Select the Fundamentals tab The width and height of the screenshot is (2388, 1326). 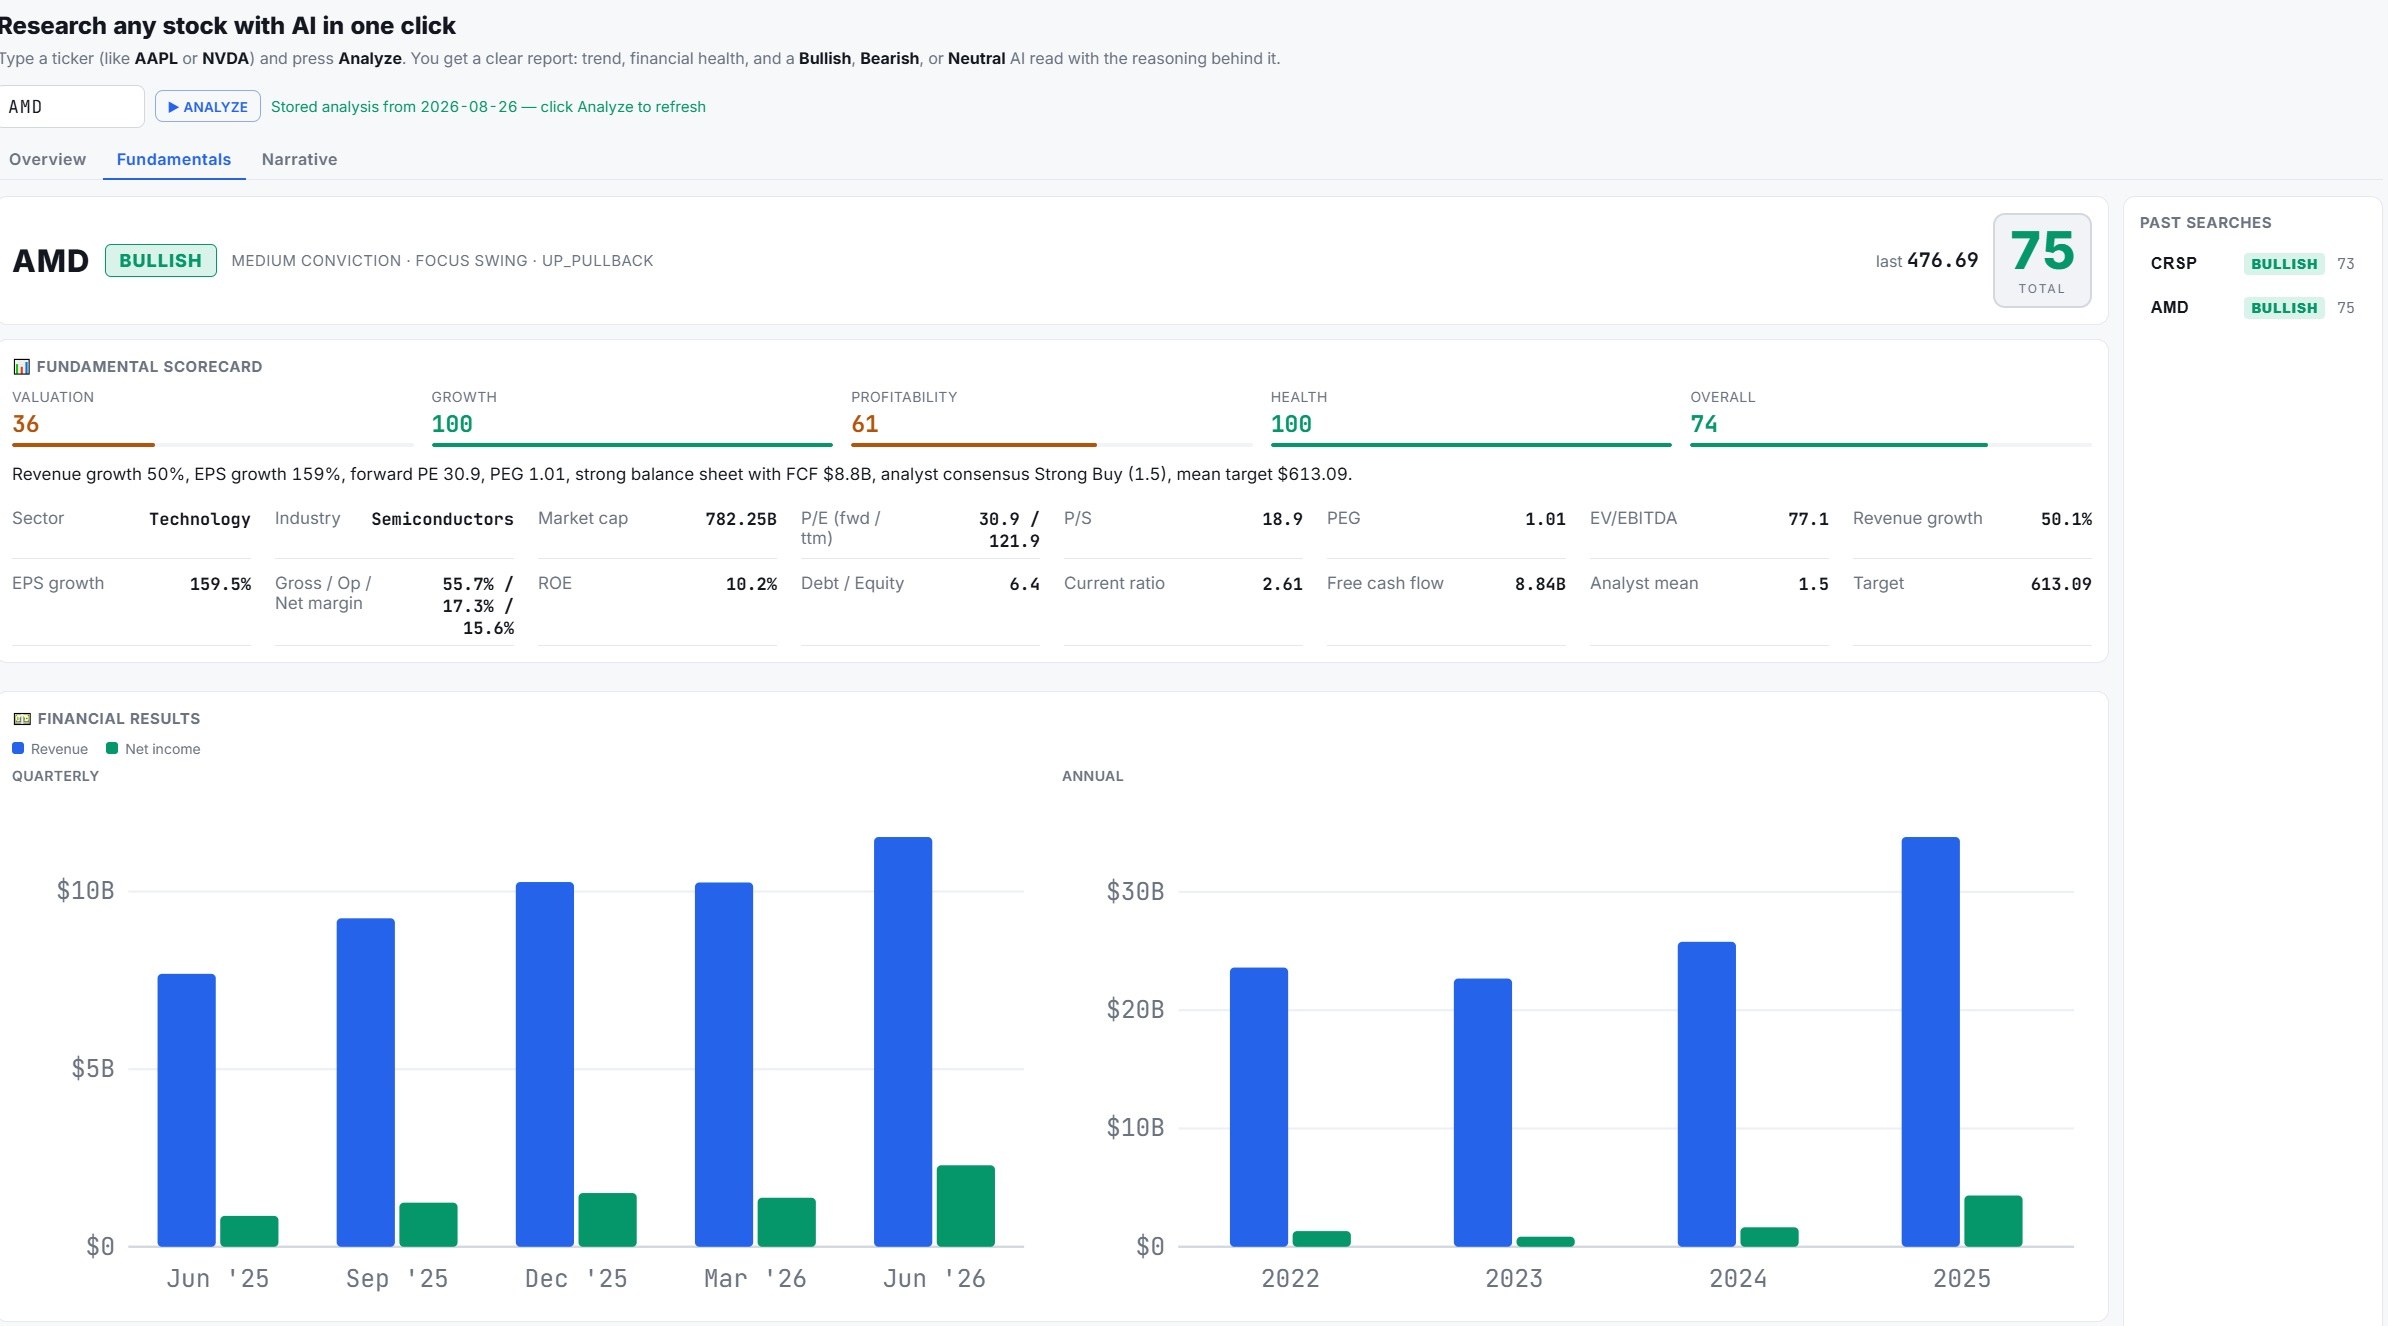(x=174, y=159)
